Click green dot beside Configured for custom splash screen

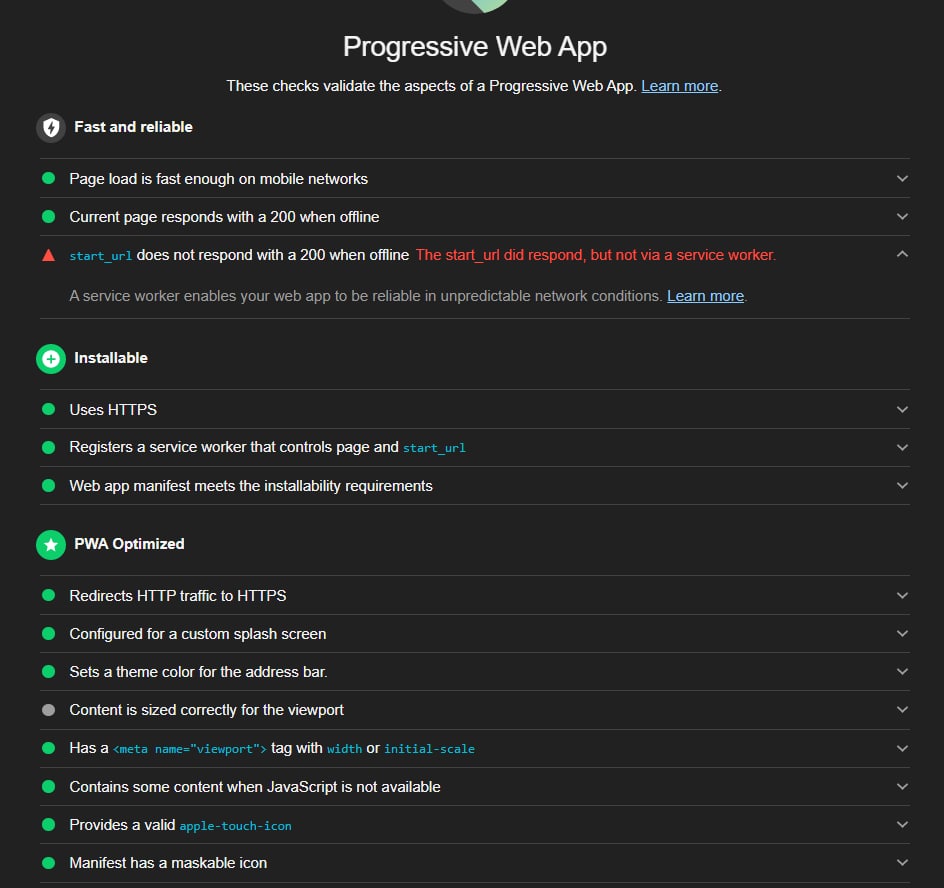49,633
